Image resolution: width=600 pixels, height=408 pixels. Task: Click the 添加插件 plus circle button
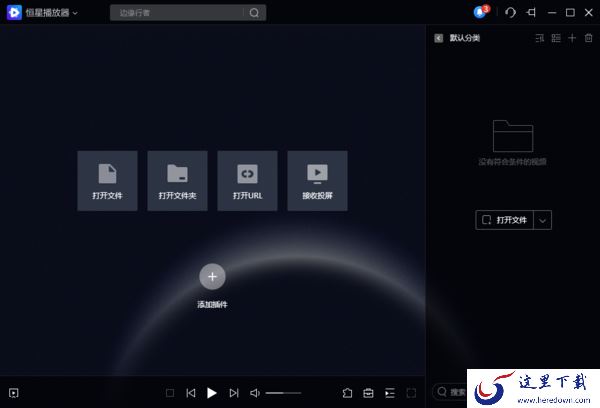click(x=212, y=277)
